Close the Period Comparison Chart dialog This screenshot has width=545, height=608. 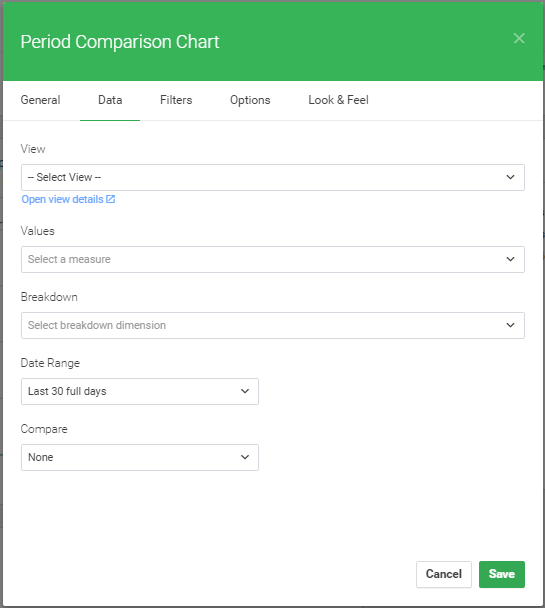(519, 38)
